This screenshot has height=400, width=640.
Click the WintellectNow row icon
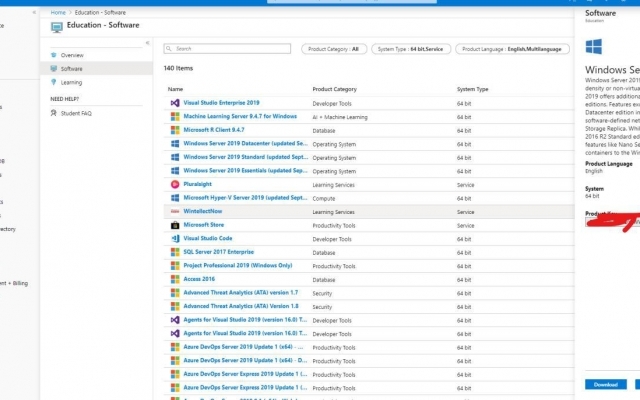coord(175,211)
